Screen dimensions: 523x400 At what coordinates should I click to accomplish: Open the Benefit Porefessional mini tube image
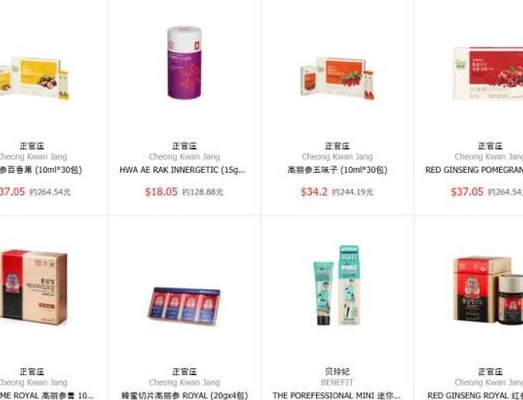337,285
